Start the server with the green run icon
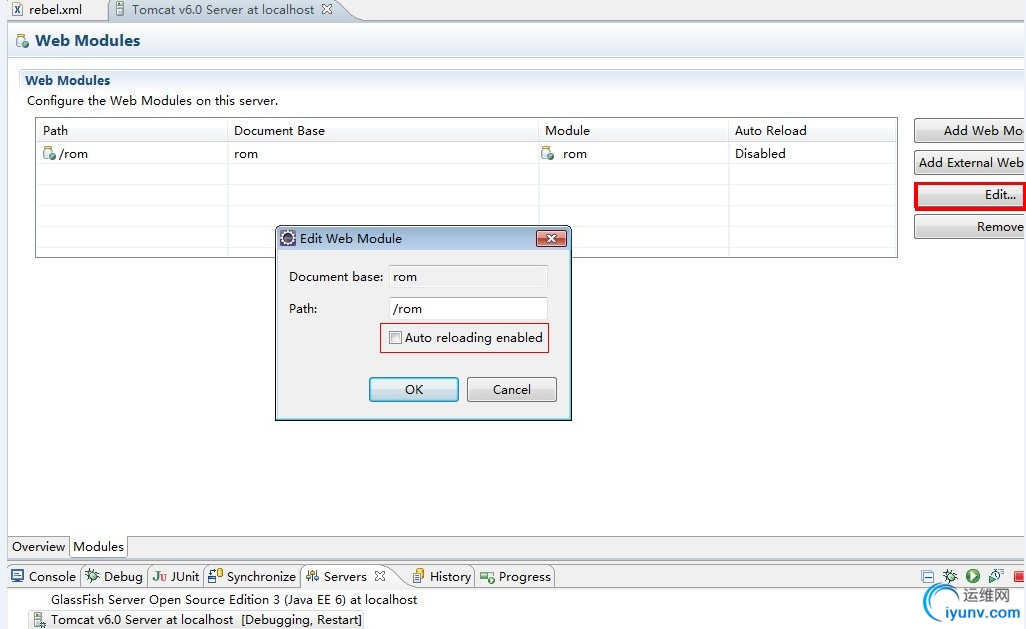 [x=973, y=576]
